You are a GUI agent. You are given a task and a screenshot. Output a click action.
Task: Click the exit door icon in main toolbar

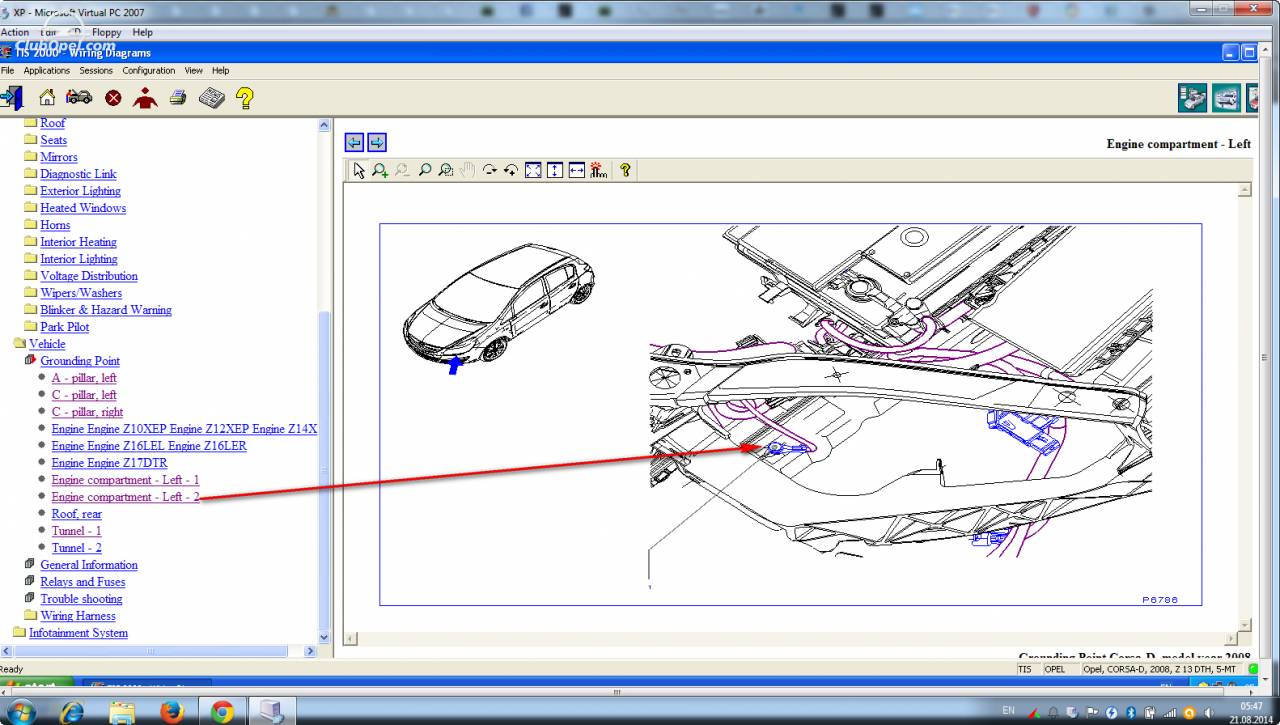tap(12, 97)
